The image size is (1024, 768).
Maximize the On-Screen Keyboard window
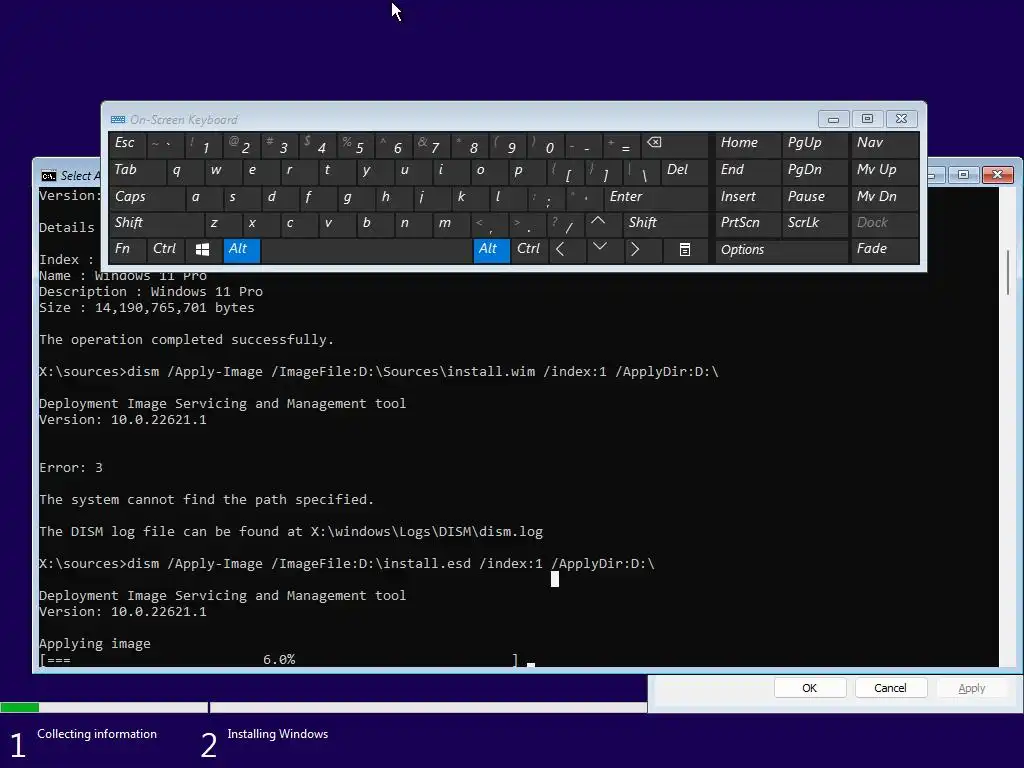(x=867, y=119)
